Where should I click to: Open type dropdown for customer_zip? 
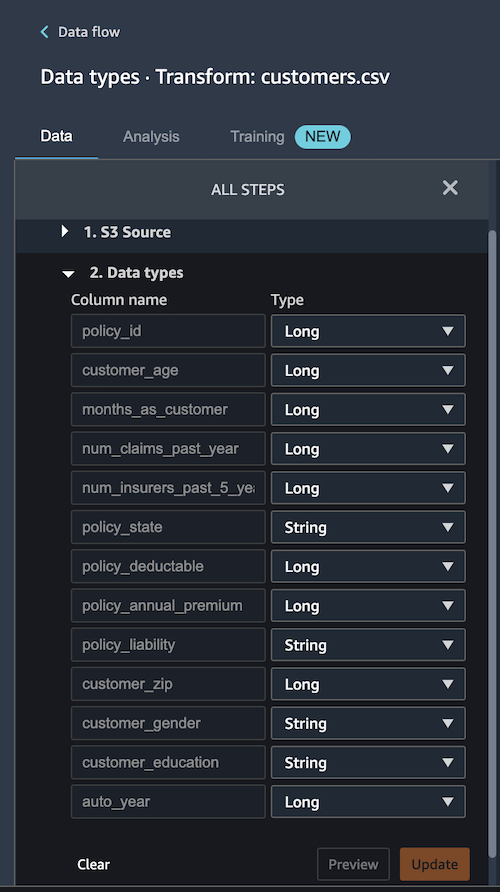pos(368,684)
